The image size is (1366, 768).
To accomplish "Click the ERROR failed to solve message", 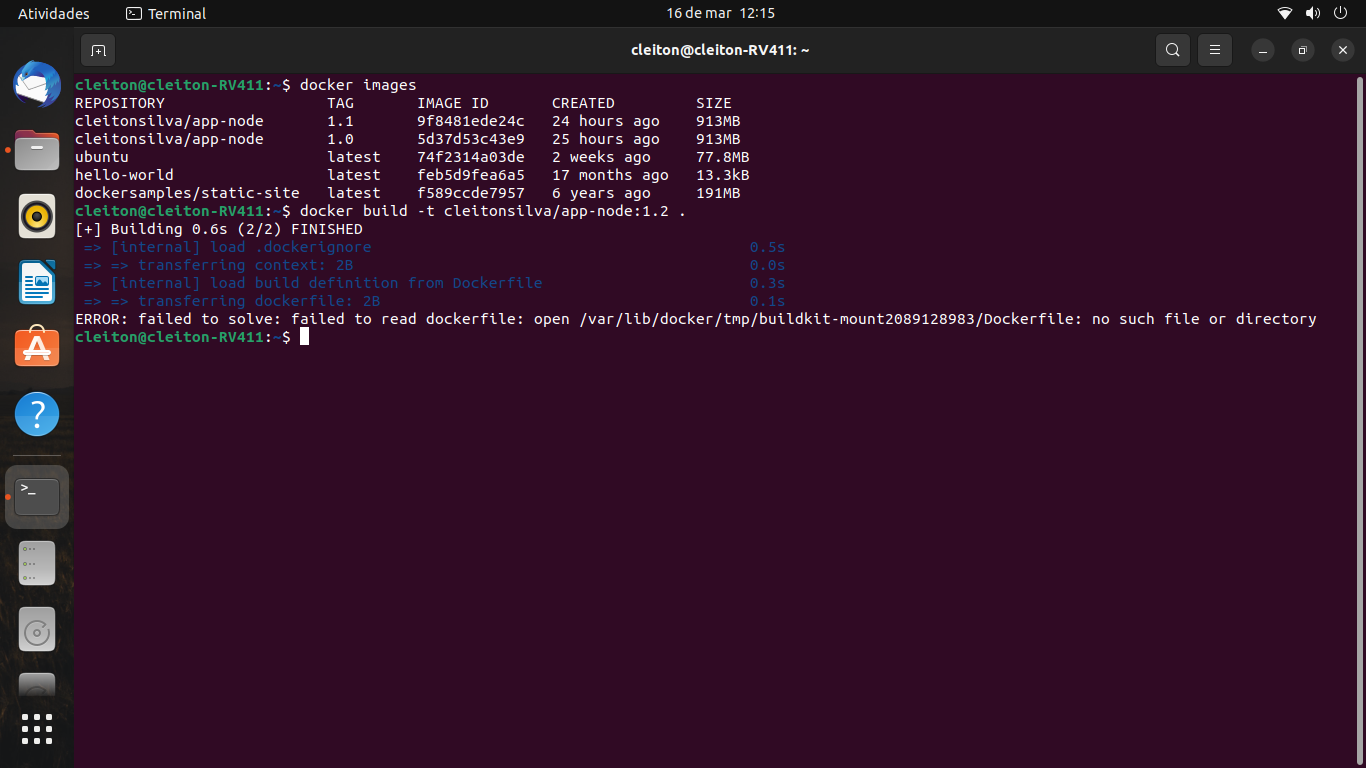I will 696,319.
